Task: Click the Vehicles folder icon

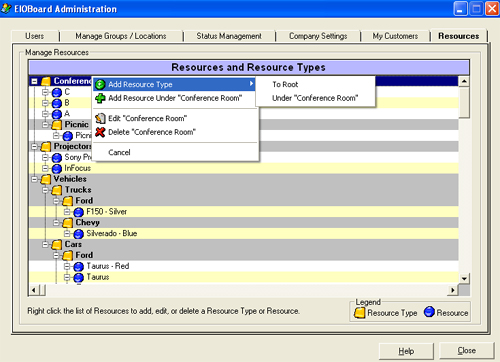Action: point(46,179)
